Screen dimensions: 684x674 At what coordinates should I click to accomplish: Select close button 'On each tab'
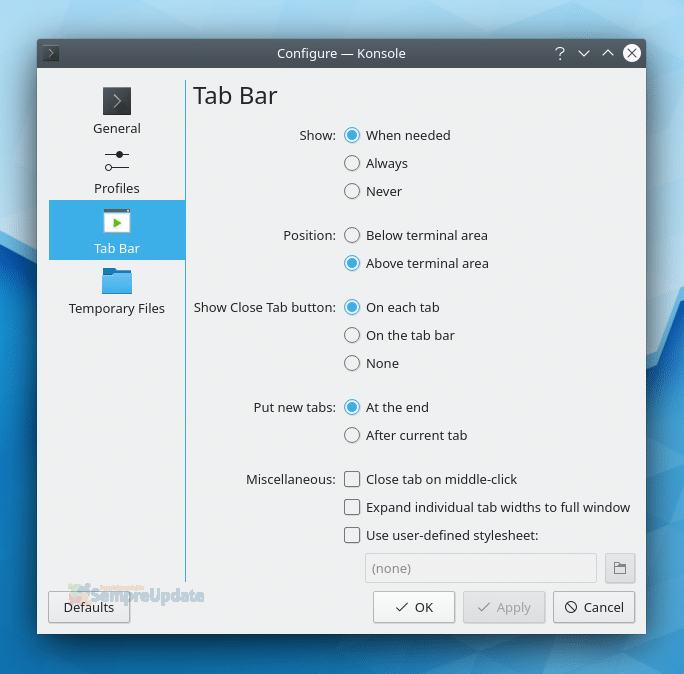point(392,308)
